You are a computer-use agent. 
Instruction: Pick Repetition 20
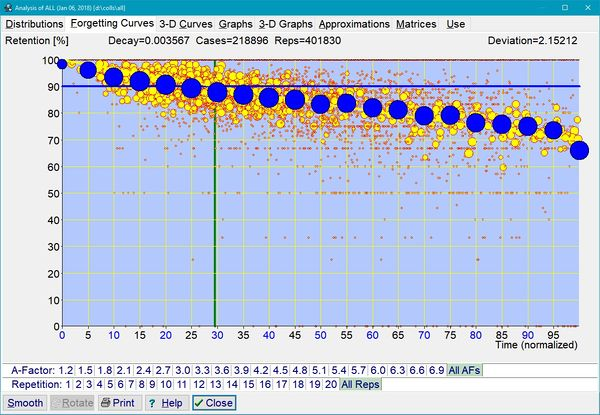(x=331, y=384)
